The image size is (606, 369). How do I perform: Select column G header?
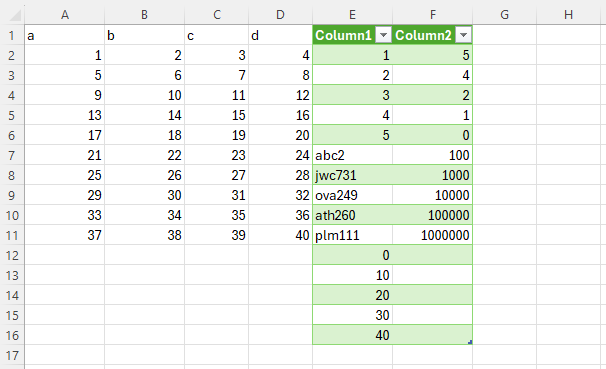[504, 15]
